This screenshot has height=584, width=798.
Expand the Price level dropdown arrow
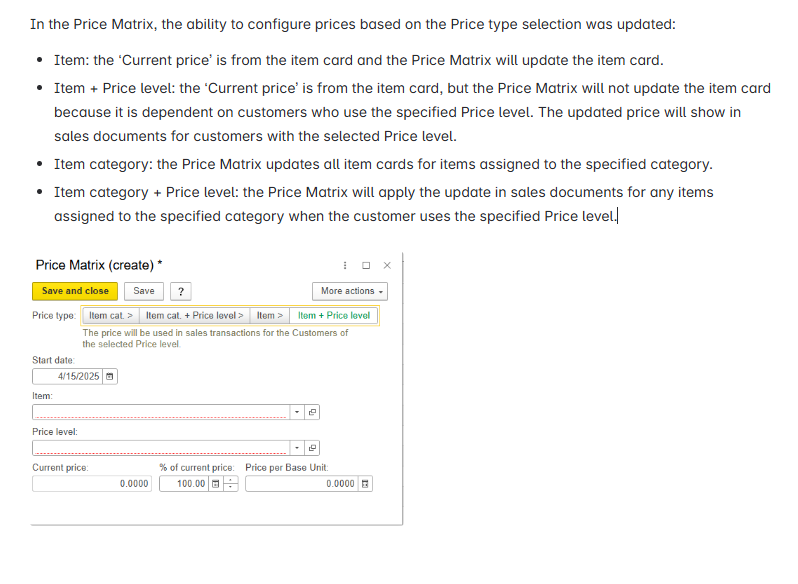[x=297, y=448]
